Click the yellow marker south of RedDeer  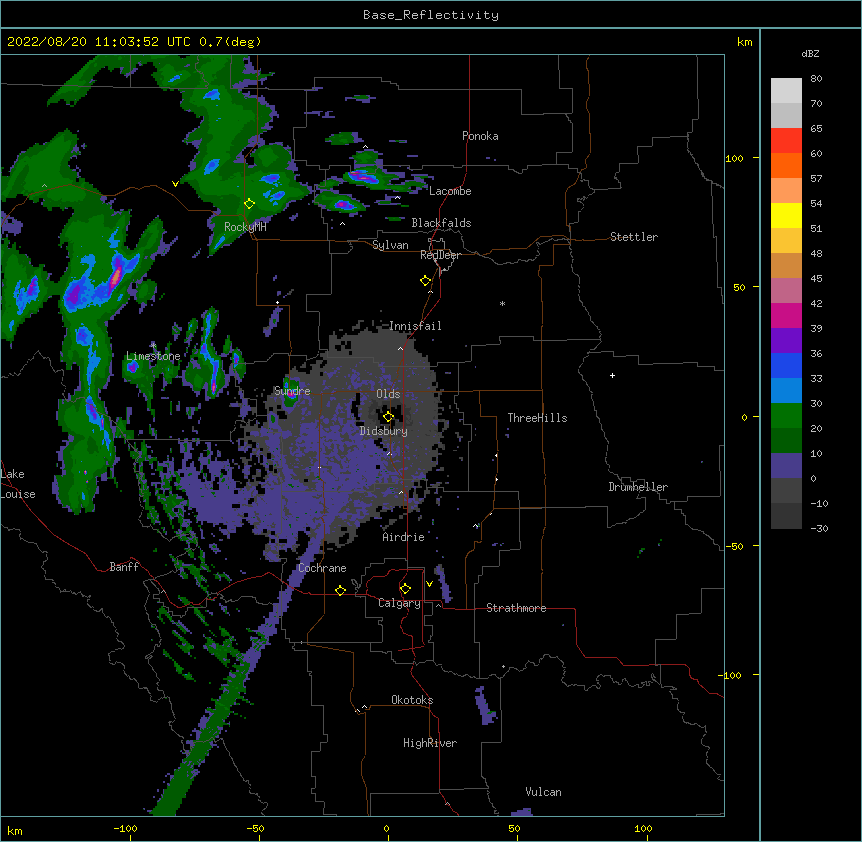pos(425,281)
